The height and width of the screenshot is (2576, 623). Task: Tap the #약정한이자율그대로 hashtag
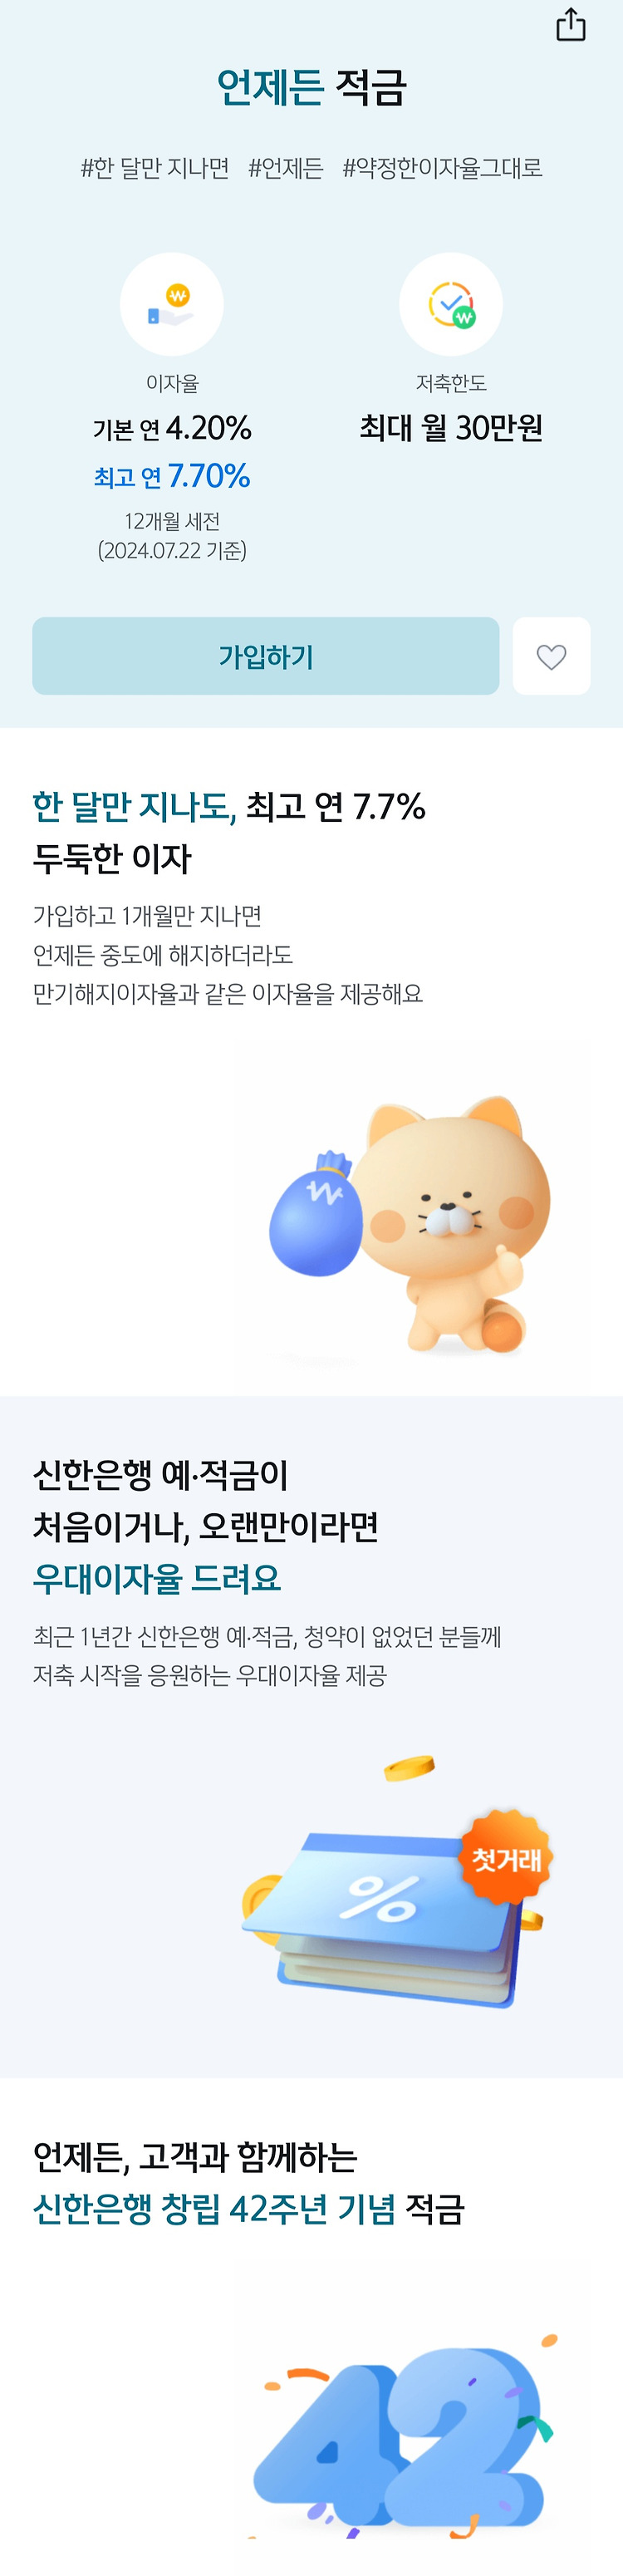[442, 168]
